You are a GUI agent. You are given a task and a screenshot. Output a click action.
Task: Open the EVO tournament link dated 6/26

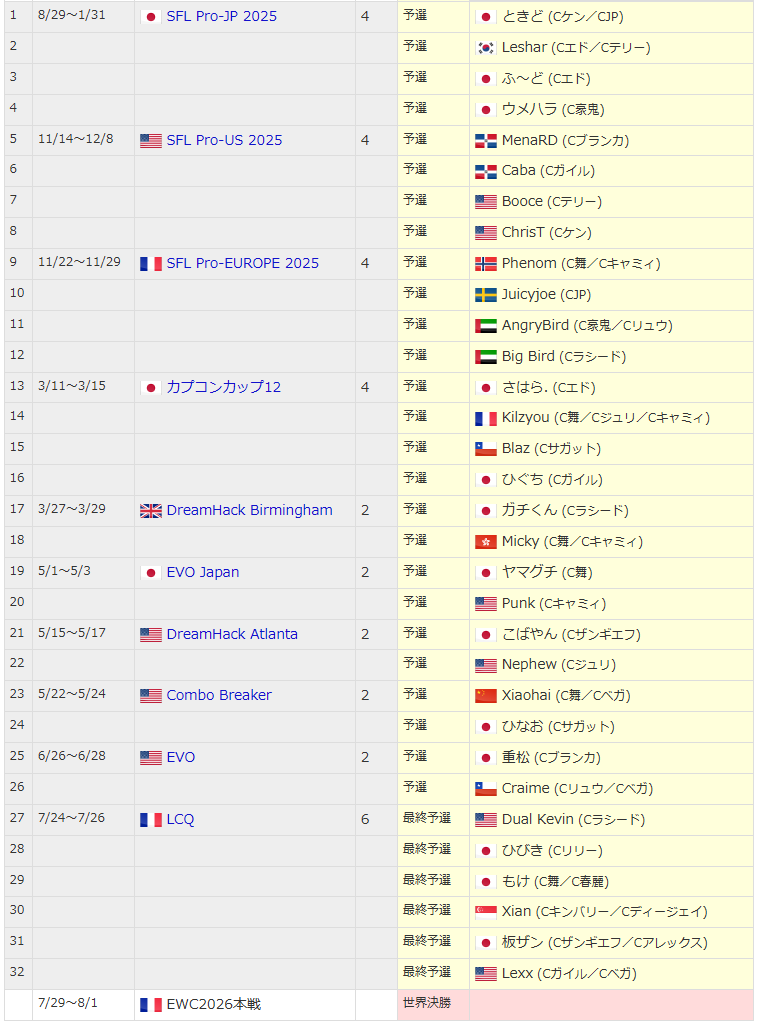pos(181,758)
